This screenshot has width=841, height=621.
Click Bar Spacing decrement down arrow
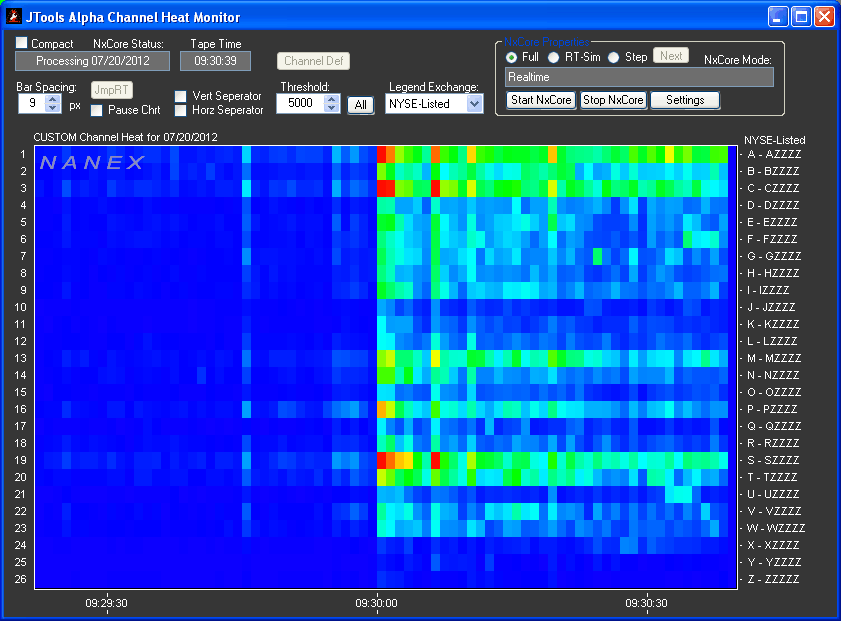point(53,108)
